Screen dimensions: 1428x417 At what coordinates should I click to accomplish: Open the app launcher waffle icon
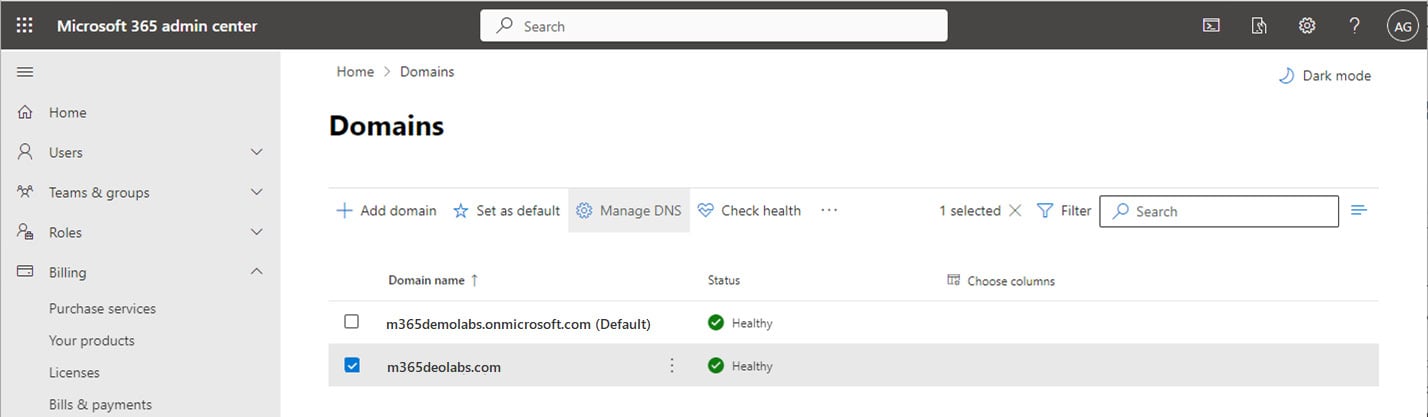click(25, 26)
